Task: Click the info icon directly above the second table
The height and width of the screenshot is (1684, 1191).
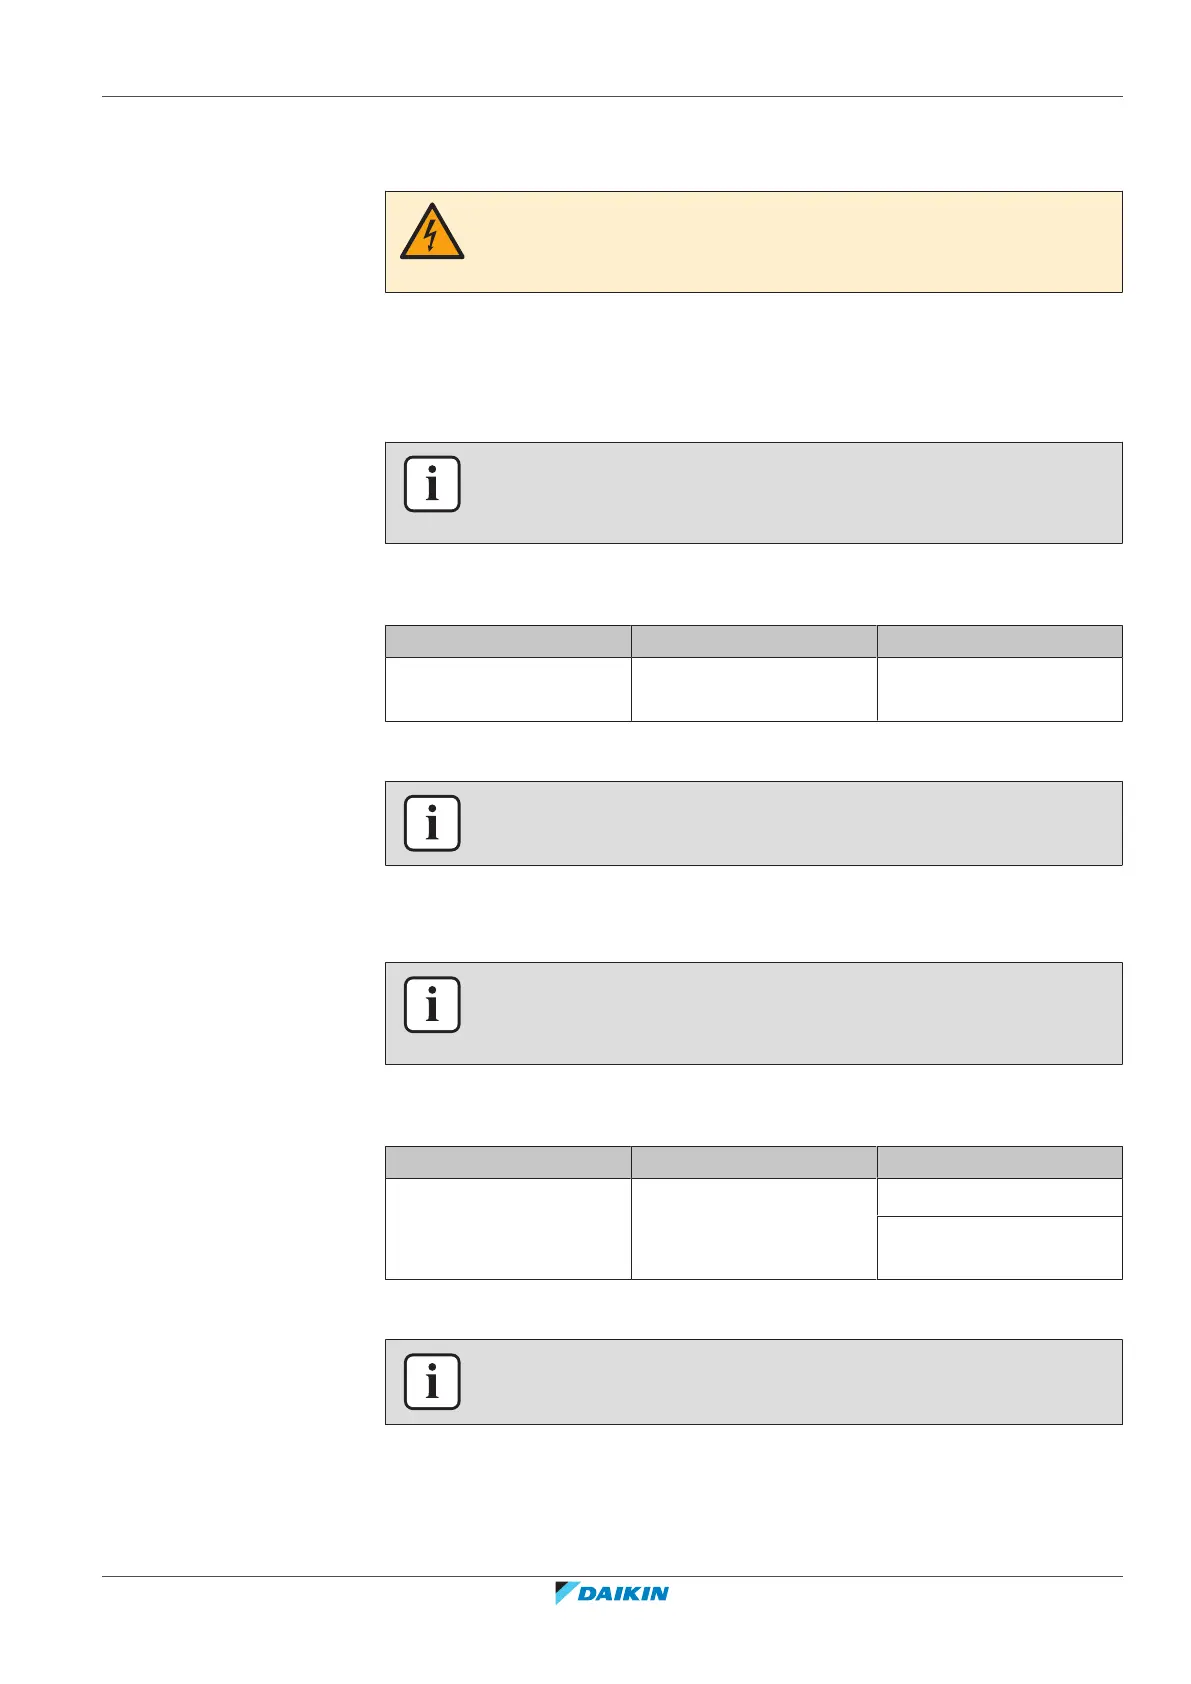Action: point(432,1004)
